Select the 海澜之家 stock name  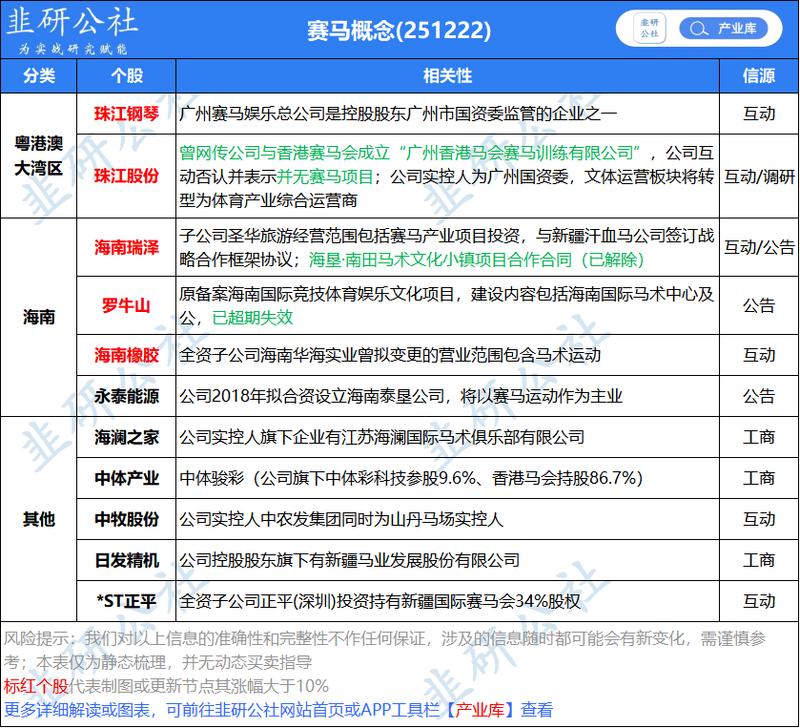126,436
